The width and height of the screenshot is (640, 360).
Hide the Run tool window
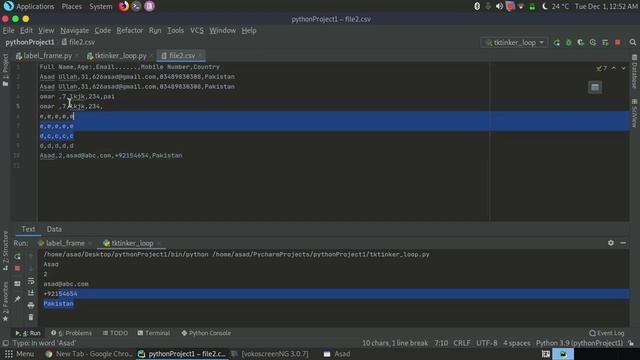623,243
